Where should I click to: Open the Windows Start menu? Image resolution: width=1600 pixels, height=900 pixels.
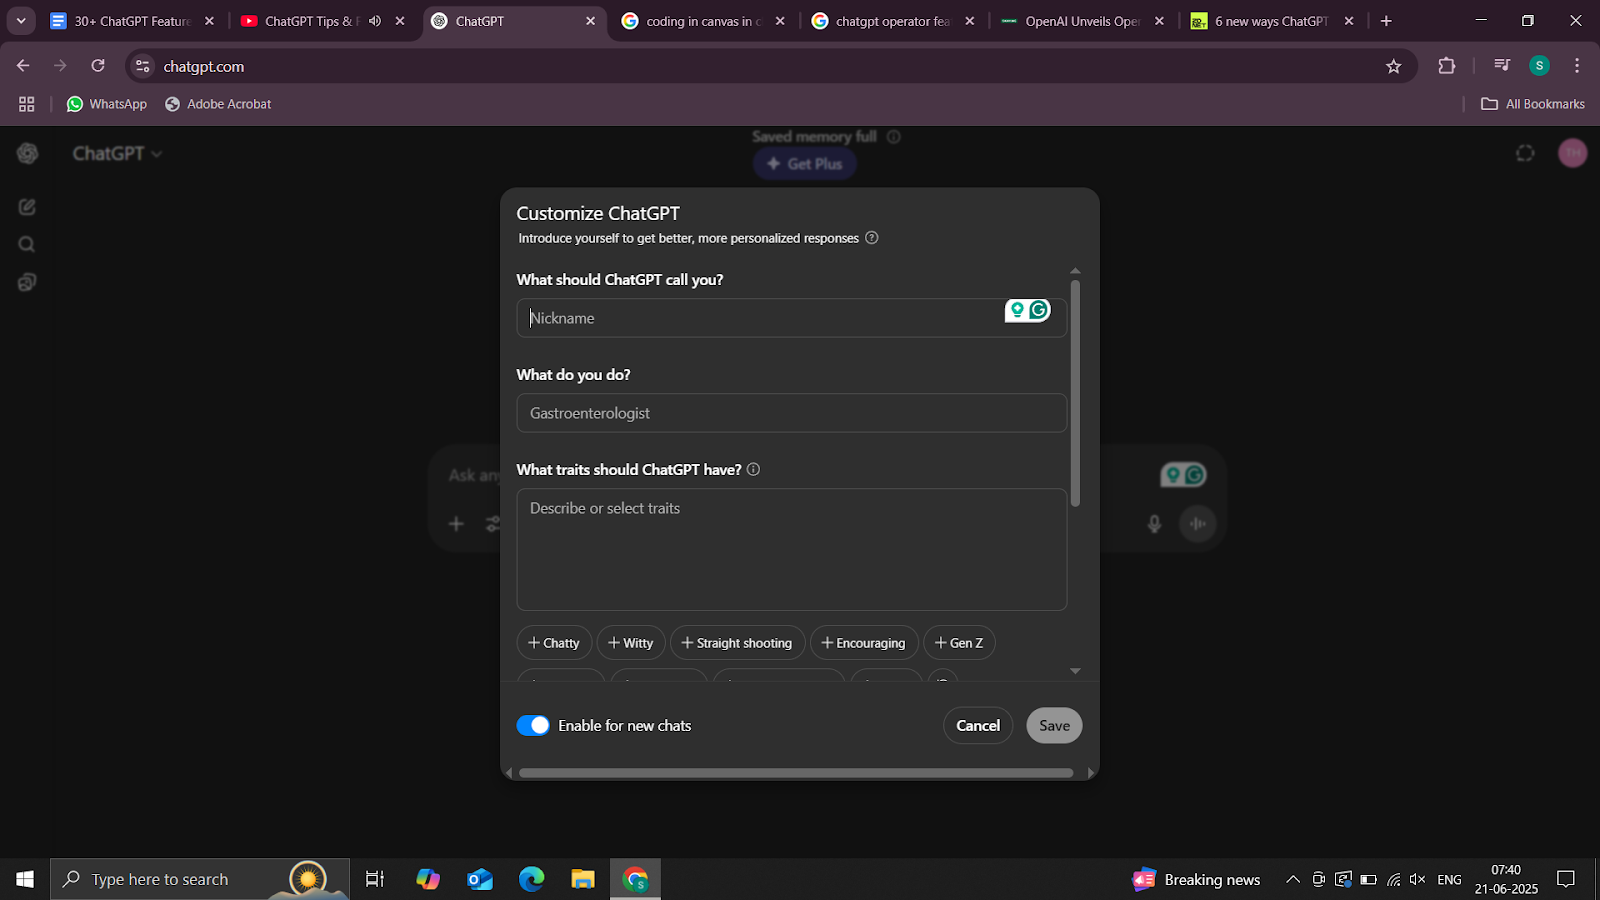[x=25, y=879]
